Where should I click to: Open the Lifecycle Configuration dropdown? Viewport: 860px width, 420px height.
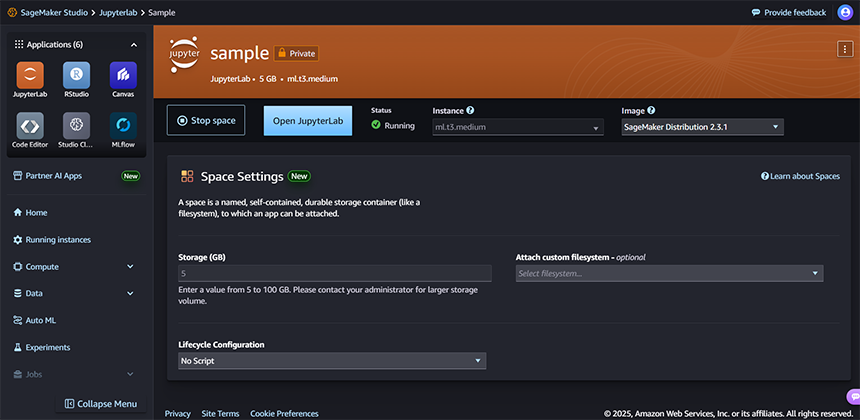pyautogui.click(x=332, y=361)
